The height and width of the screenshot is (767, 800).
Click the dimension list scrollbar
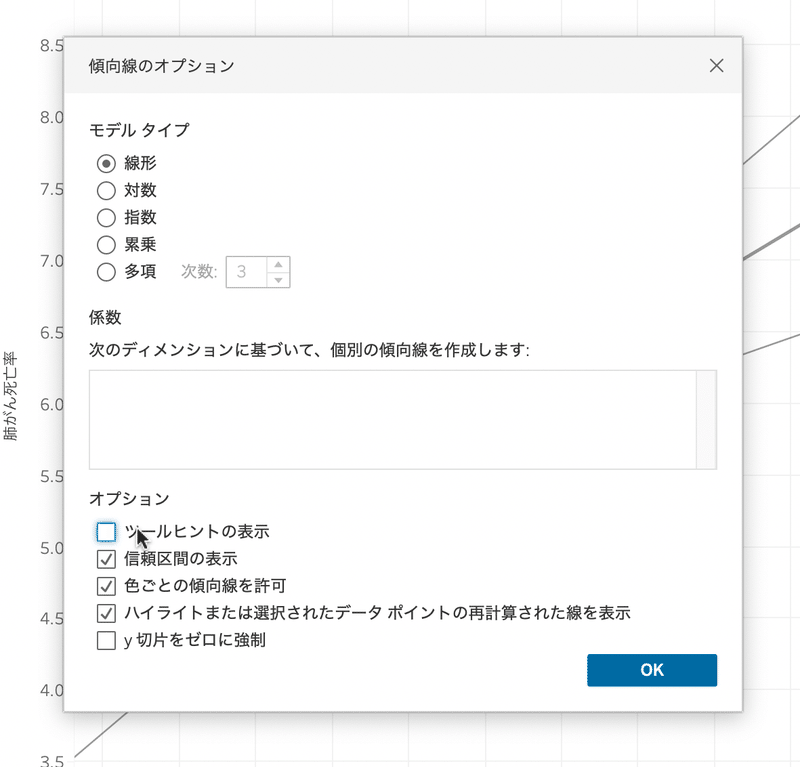706,419
